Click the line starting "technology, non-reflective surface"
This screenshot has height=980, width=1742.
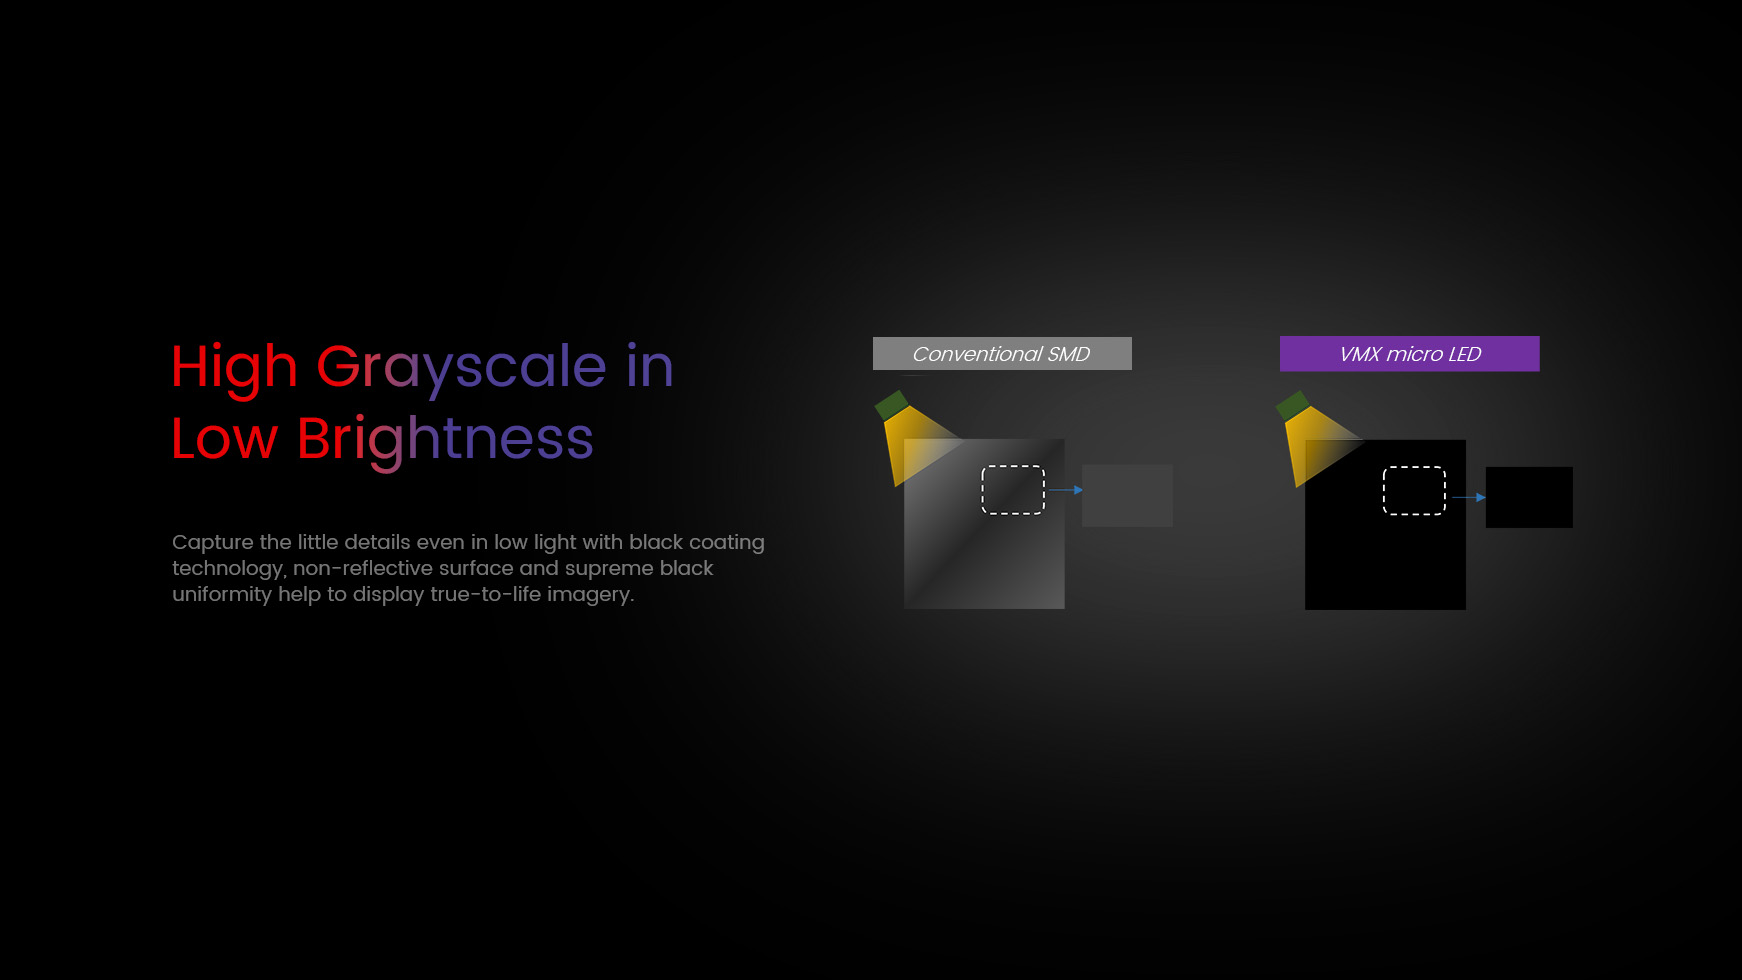click(442, 568)
